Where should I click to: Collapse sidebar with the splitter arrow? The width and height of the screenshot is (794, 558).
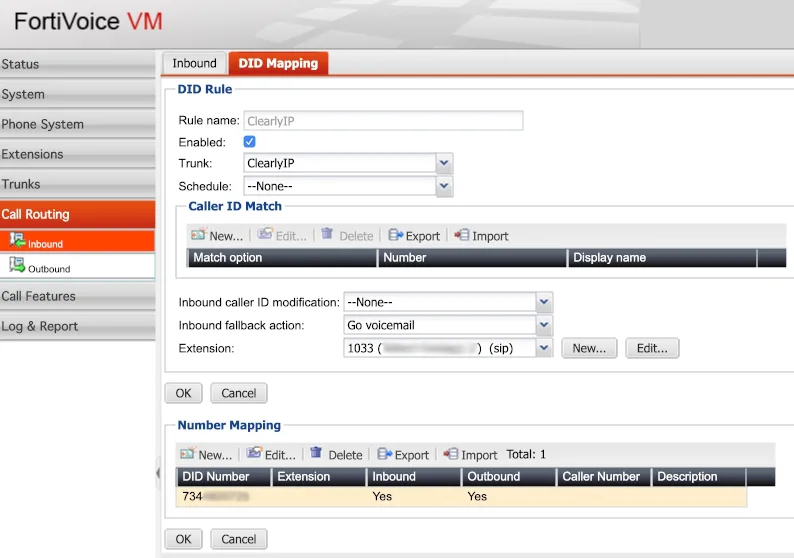point(158,473)
